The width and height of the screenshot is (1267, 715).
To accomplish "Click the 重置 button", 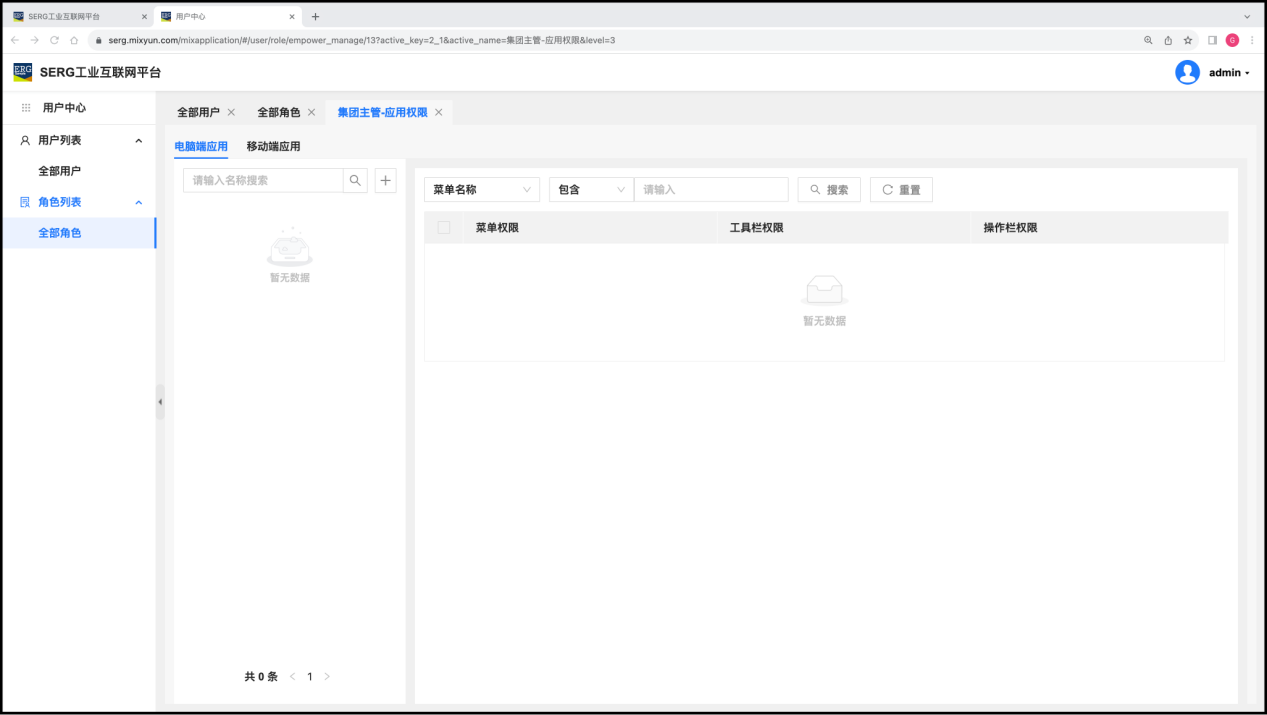I will pos(901,190).
